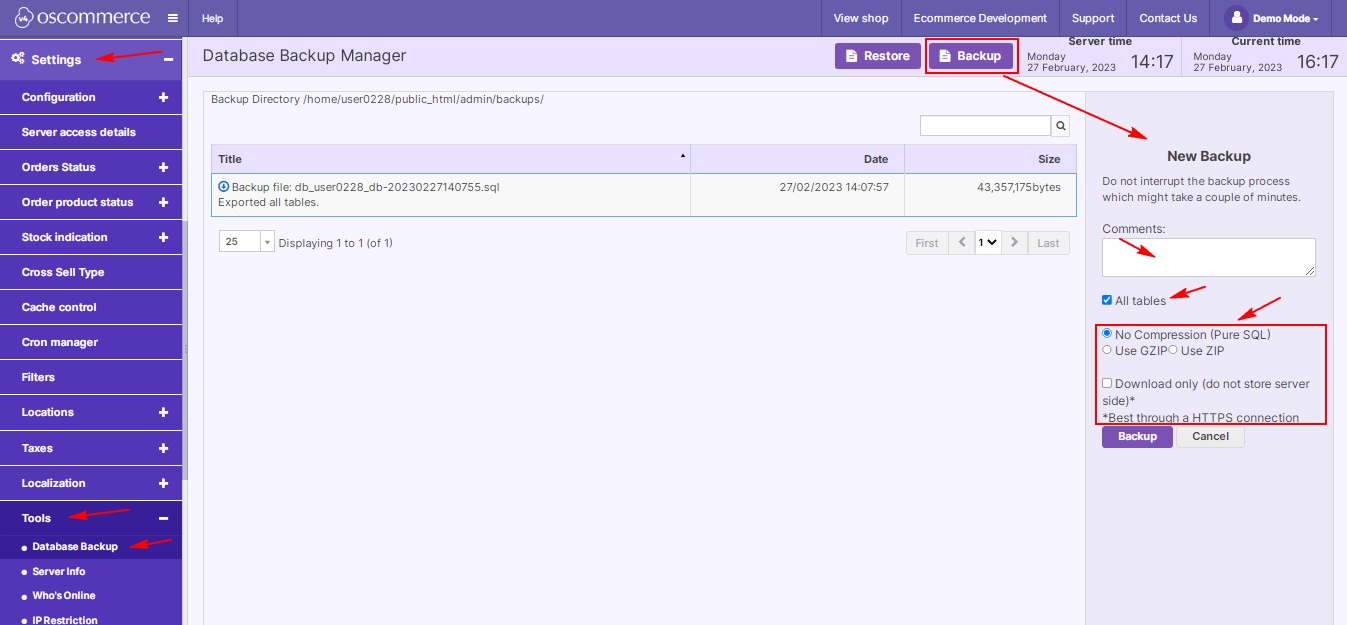Viewport: 1347px width, 625px height.
Task: Sort by Title column arrow
Action: [x=683, y=156]
